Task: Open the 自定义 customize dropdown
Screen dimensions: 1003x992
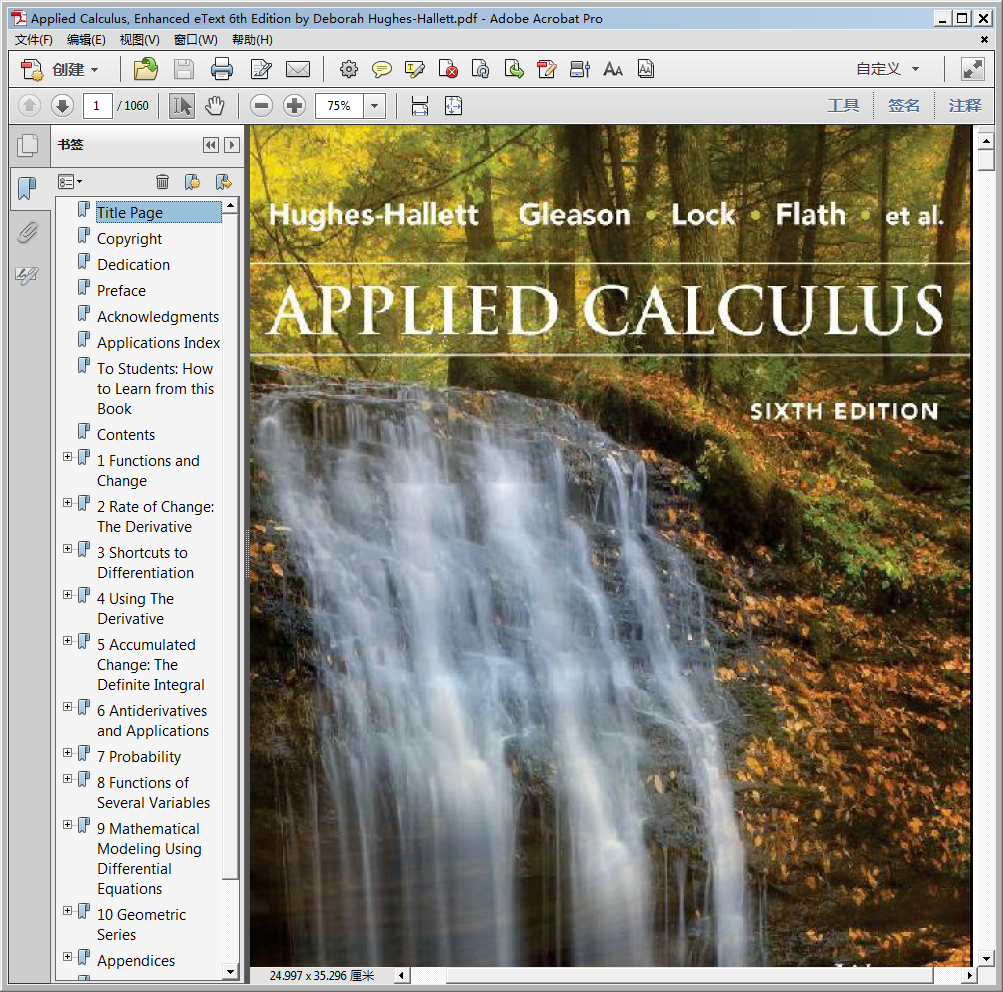Action: click(888, 69)
